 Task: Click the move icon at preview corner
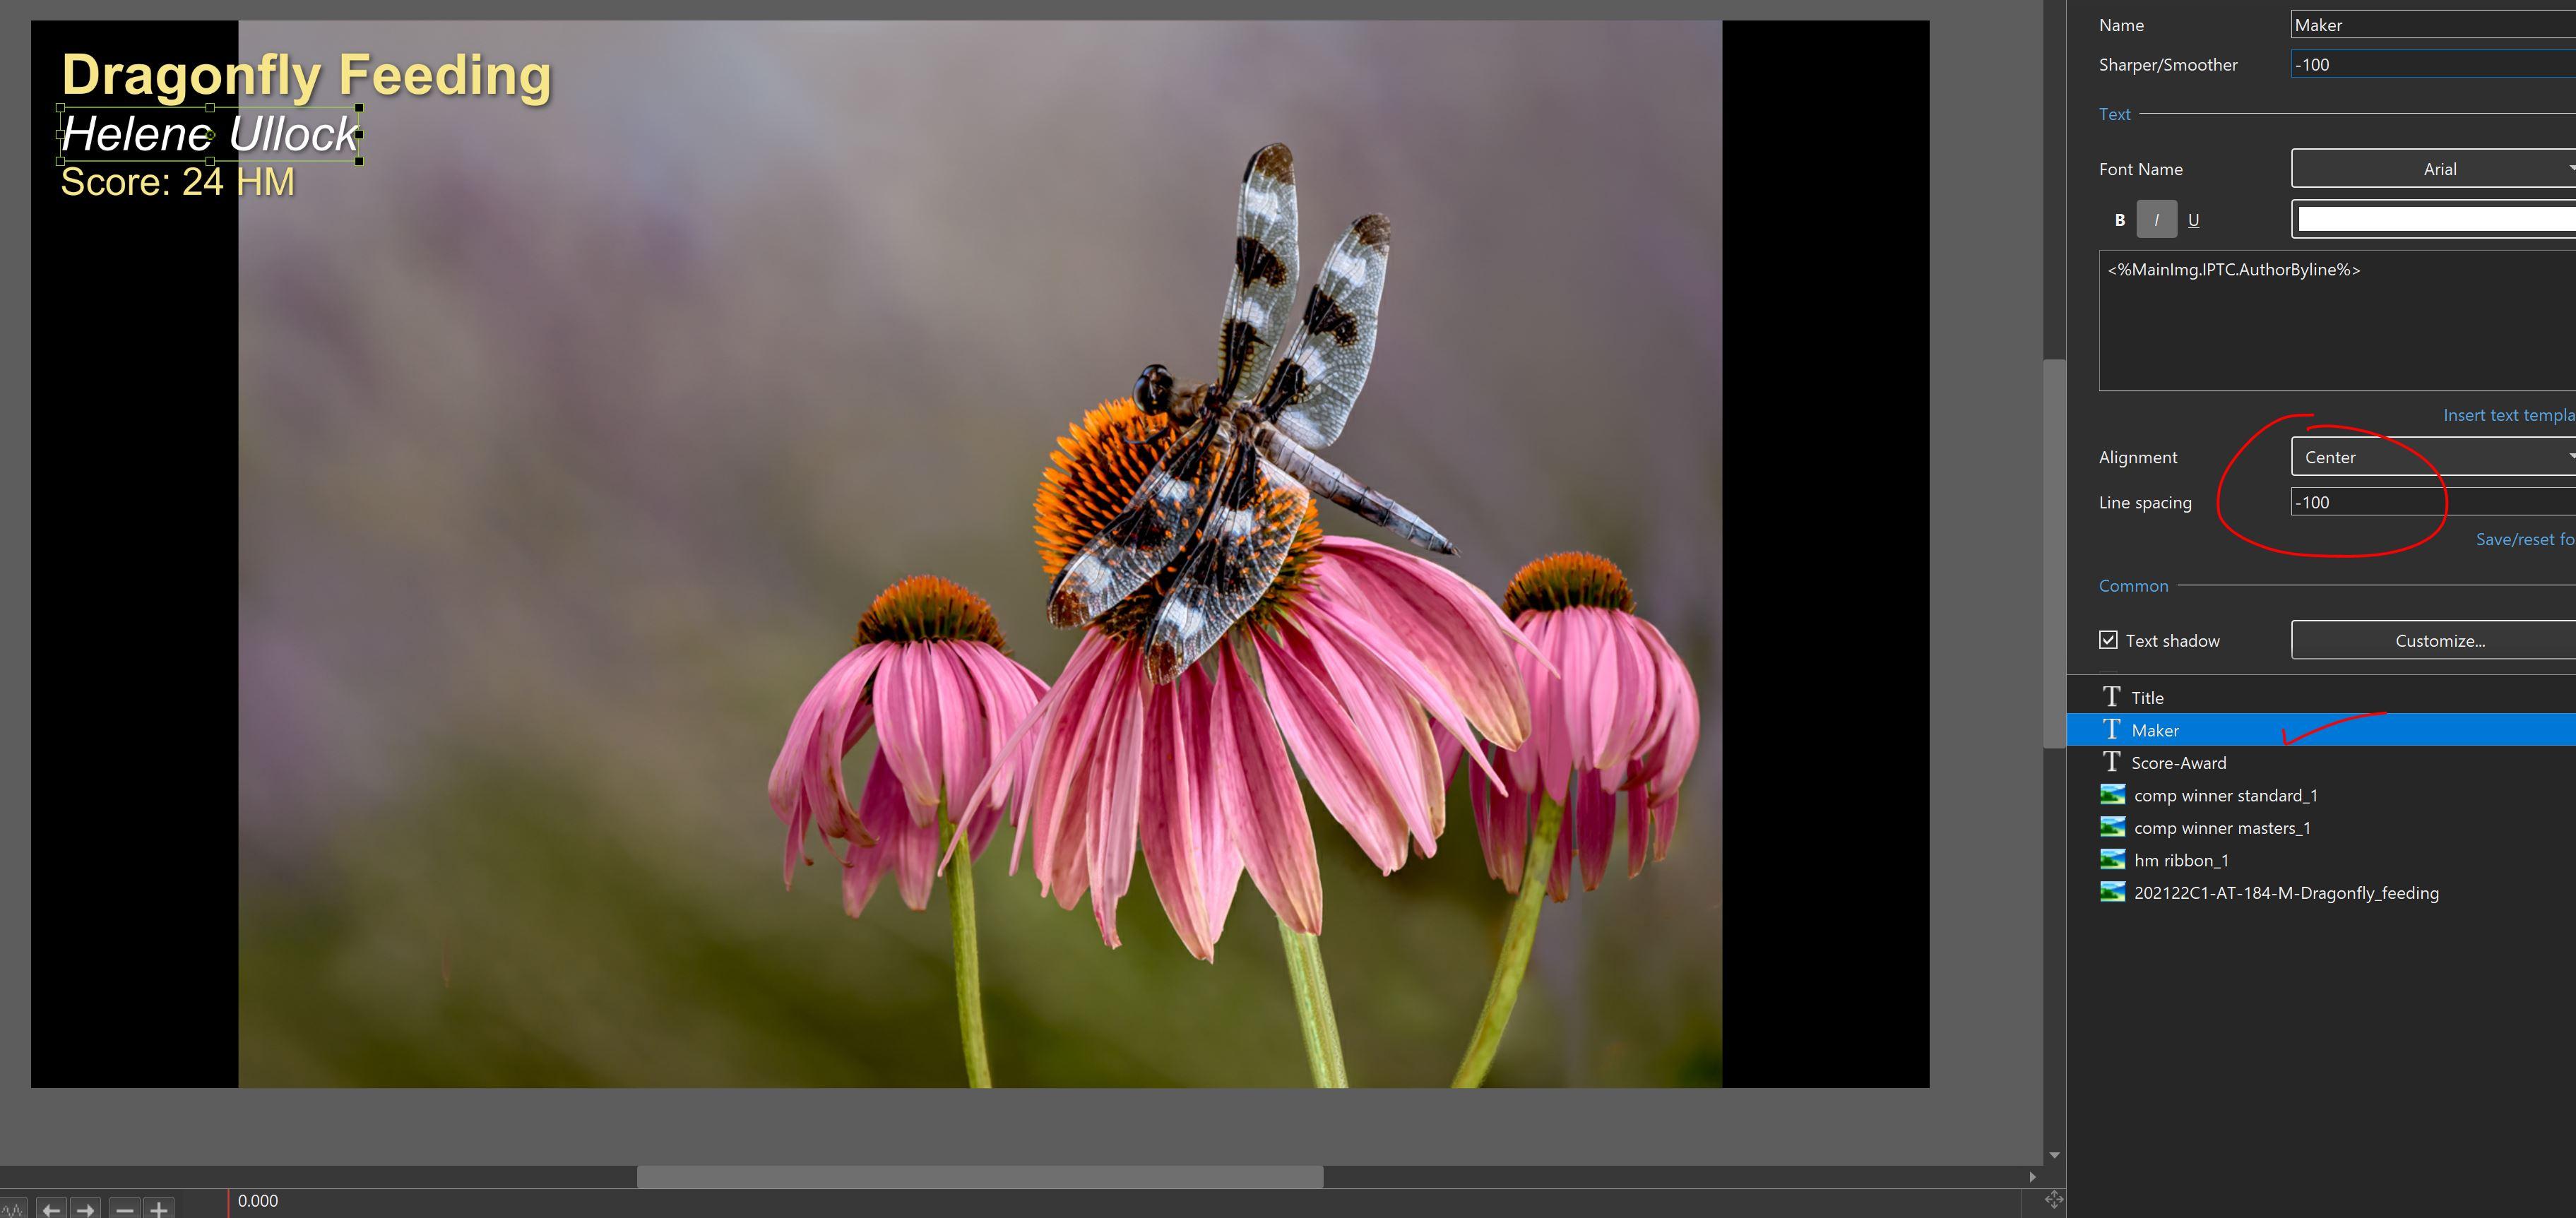tap(2053, 1199)
